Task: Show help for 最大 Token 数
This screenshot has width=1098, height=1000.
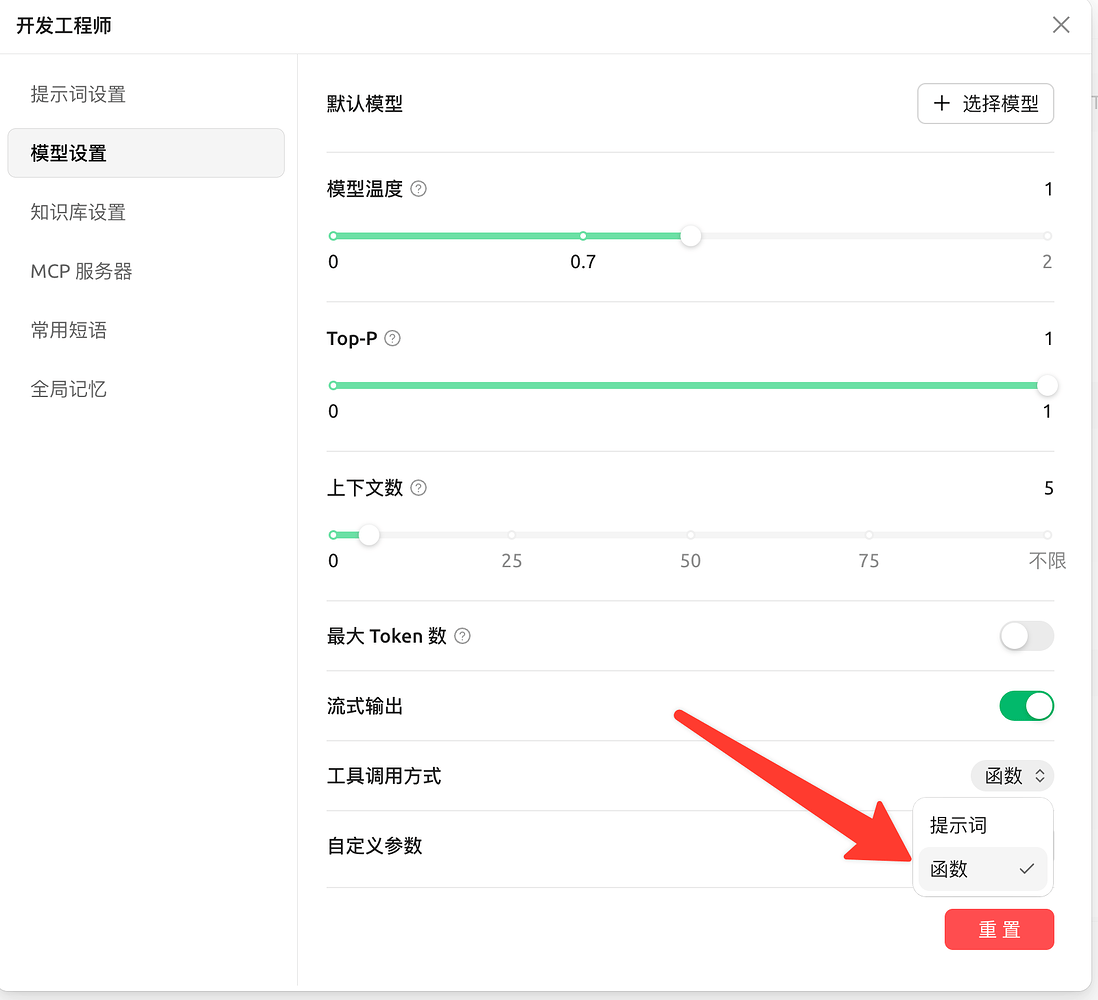Action: pos(462,636)
